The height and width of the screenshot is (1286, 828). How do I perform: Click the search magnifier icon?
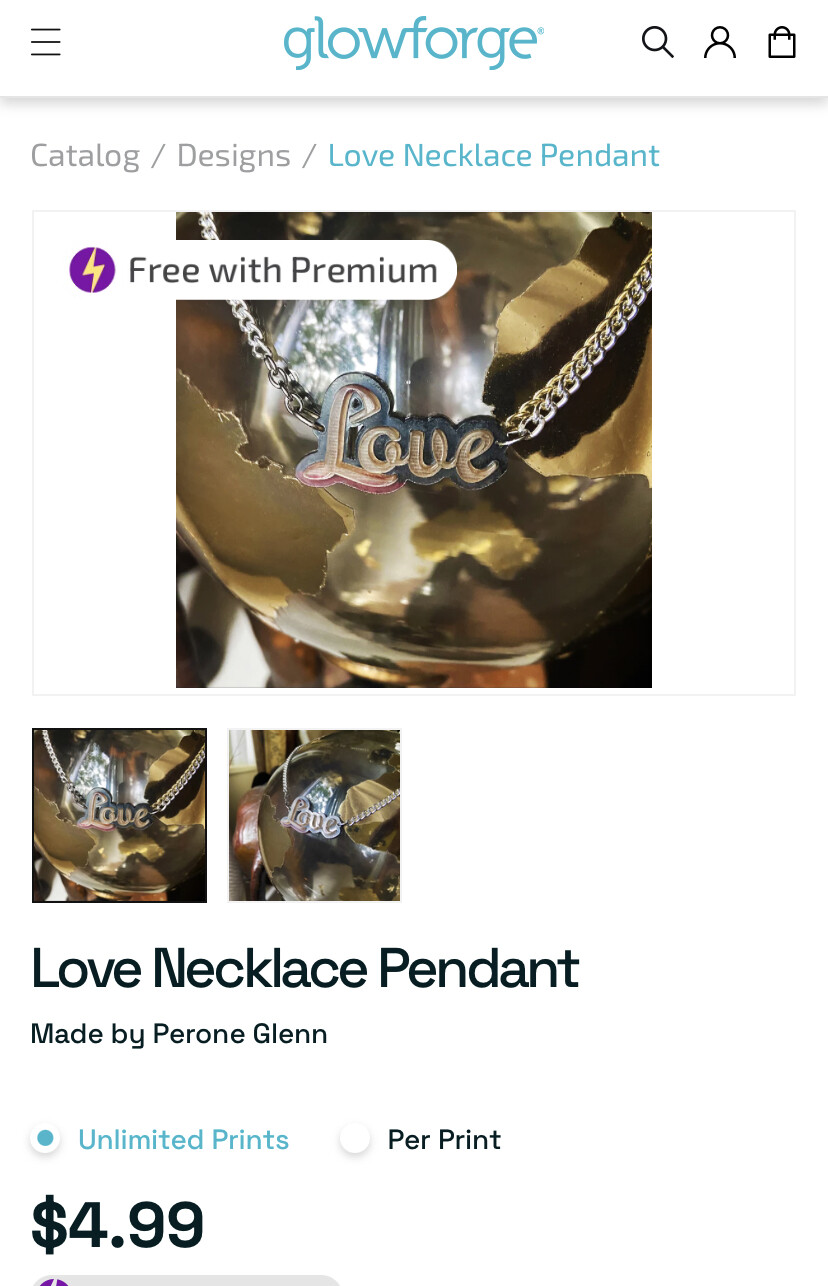pyautogui.click(x=657, y=42)
